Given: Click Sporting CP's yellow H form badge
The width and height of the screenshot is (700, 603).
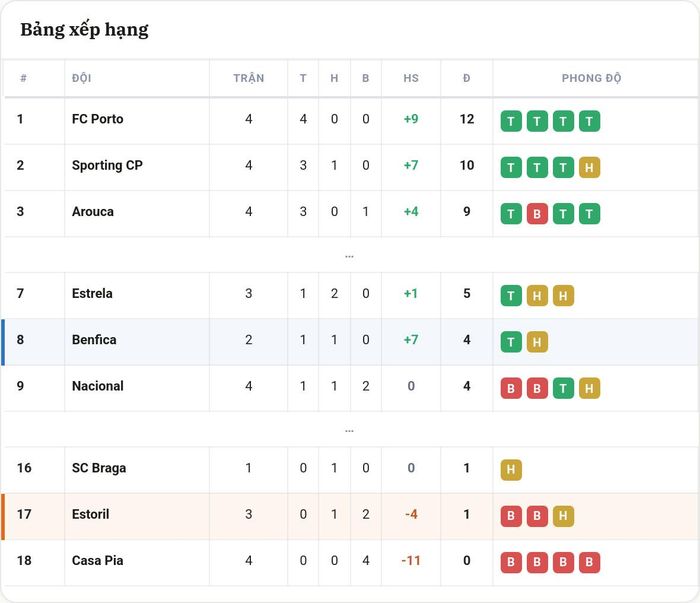Looking at the screenshot, I should 589,167.
